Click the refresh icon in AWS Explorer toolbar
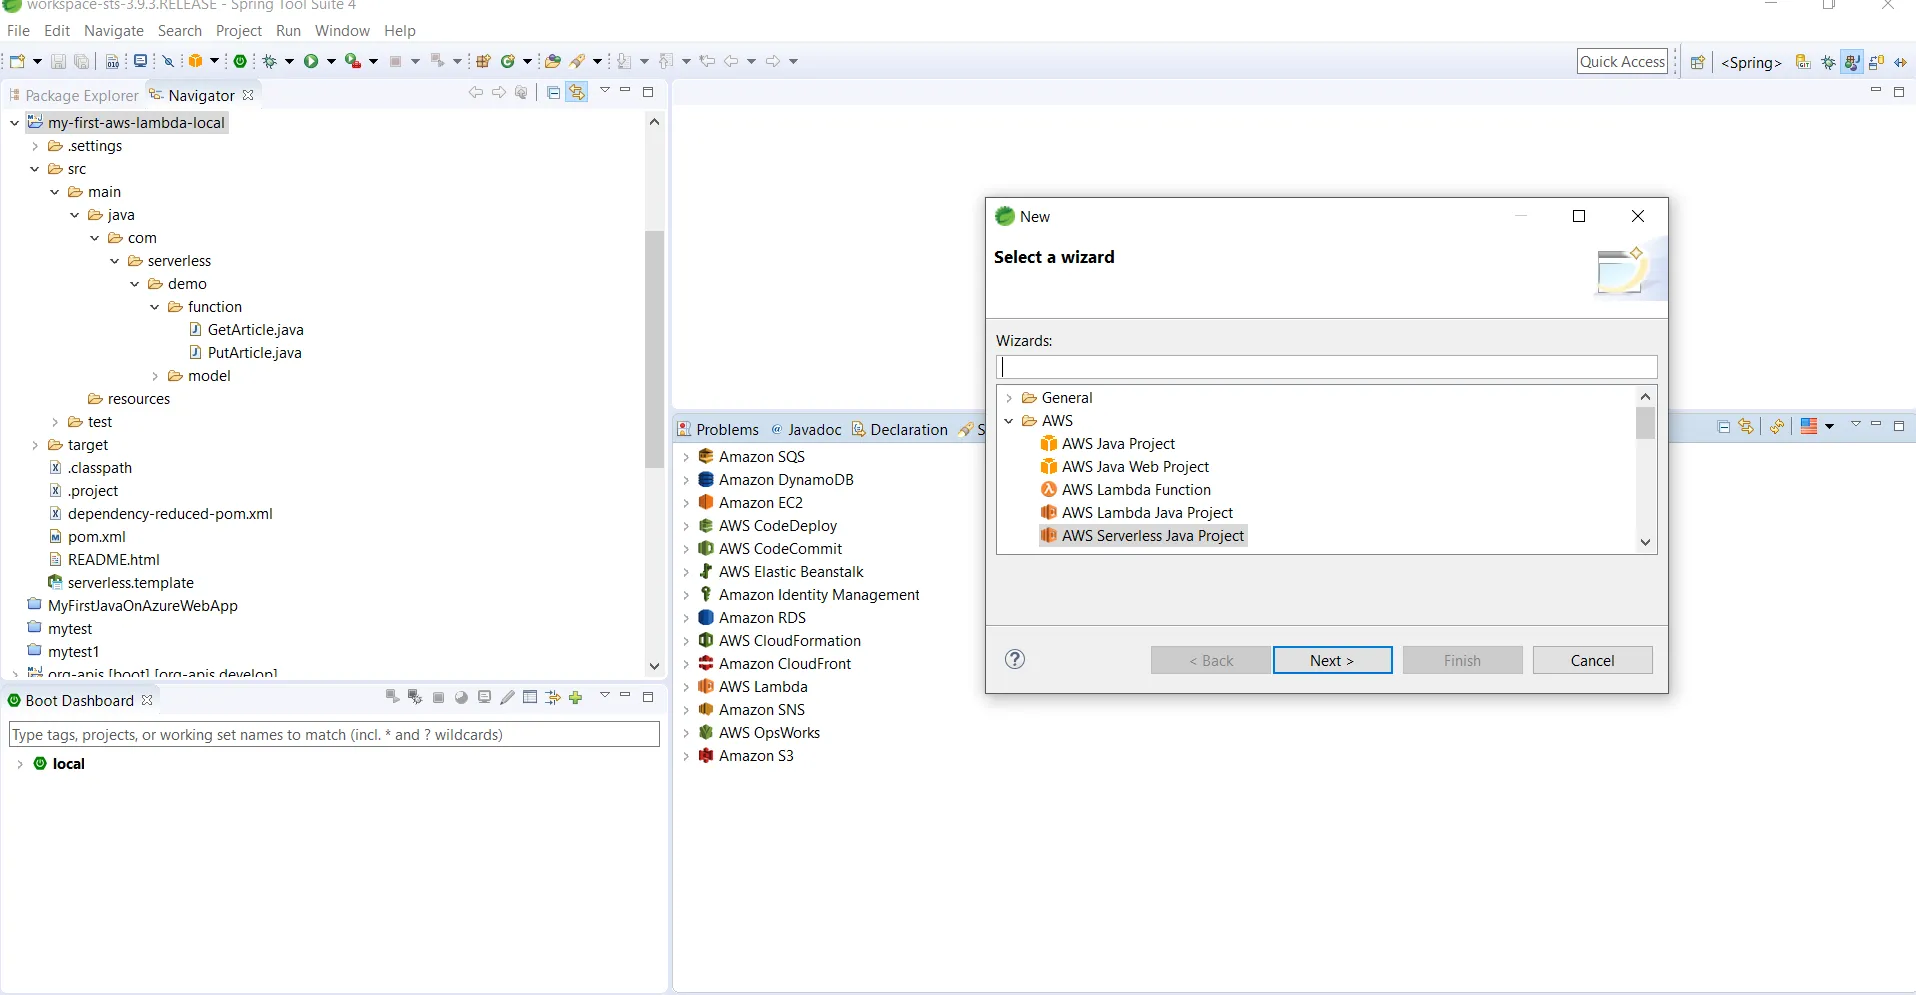This screenshot has height=995, width=1916. click(x=1777, y=427)
